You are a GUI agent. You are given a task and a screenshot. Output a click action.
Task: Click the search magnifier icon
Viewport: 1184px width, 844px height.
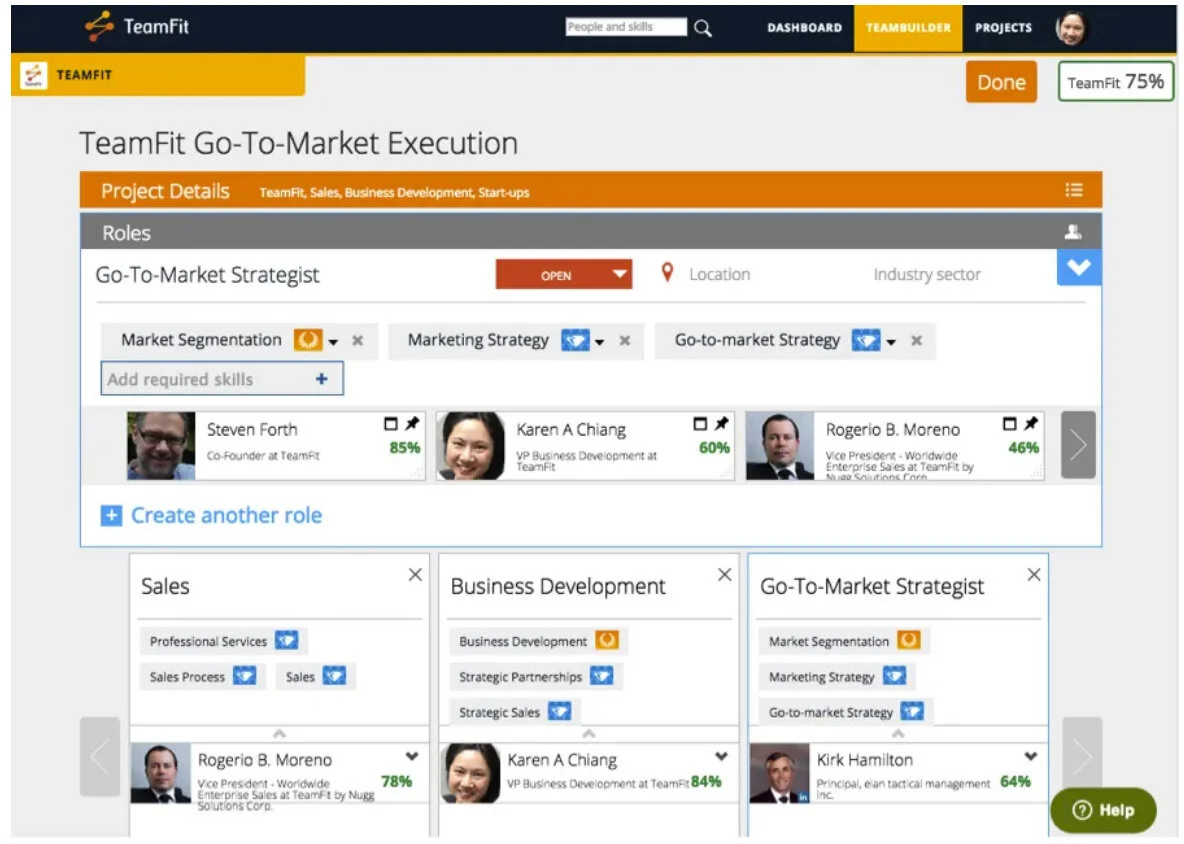tap(702, 29)
